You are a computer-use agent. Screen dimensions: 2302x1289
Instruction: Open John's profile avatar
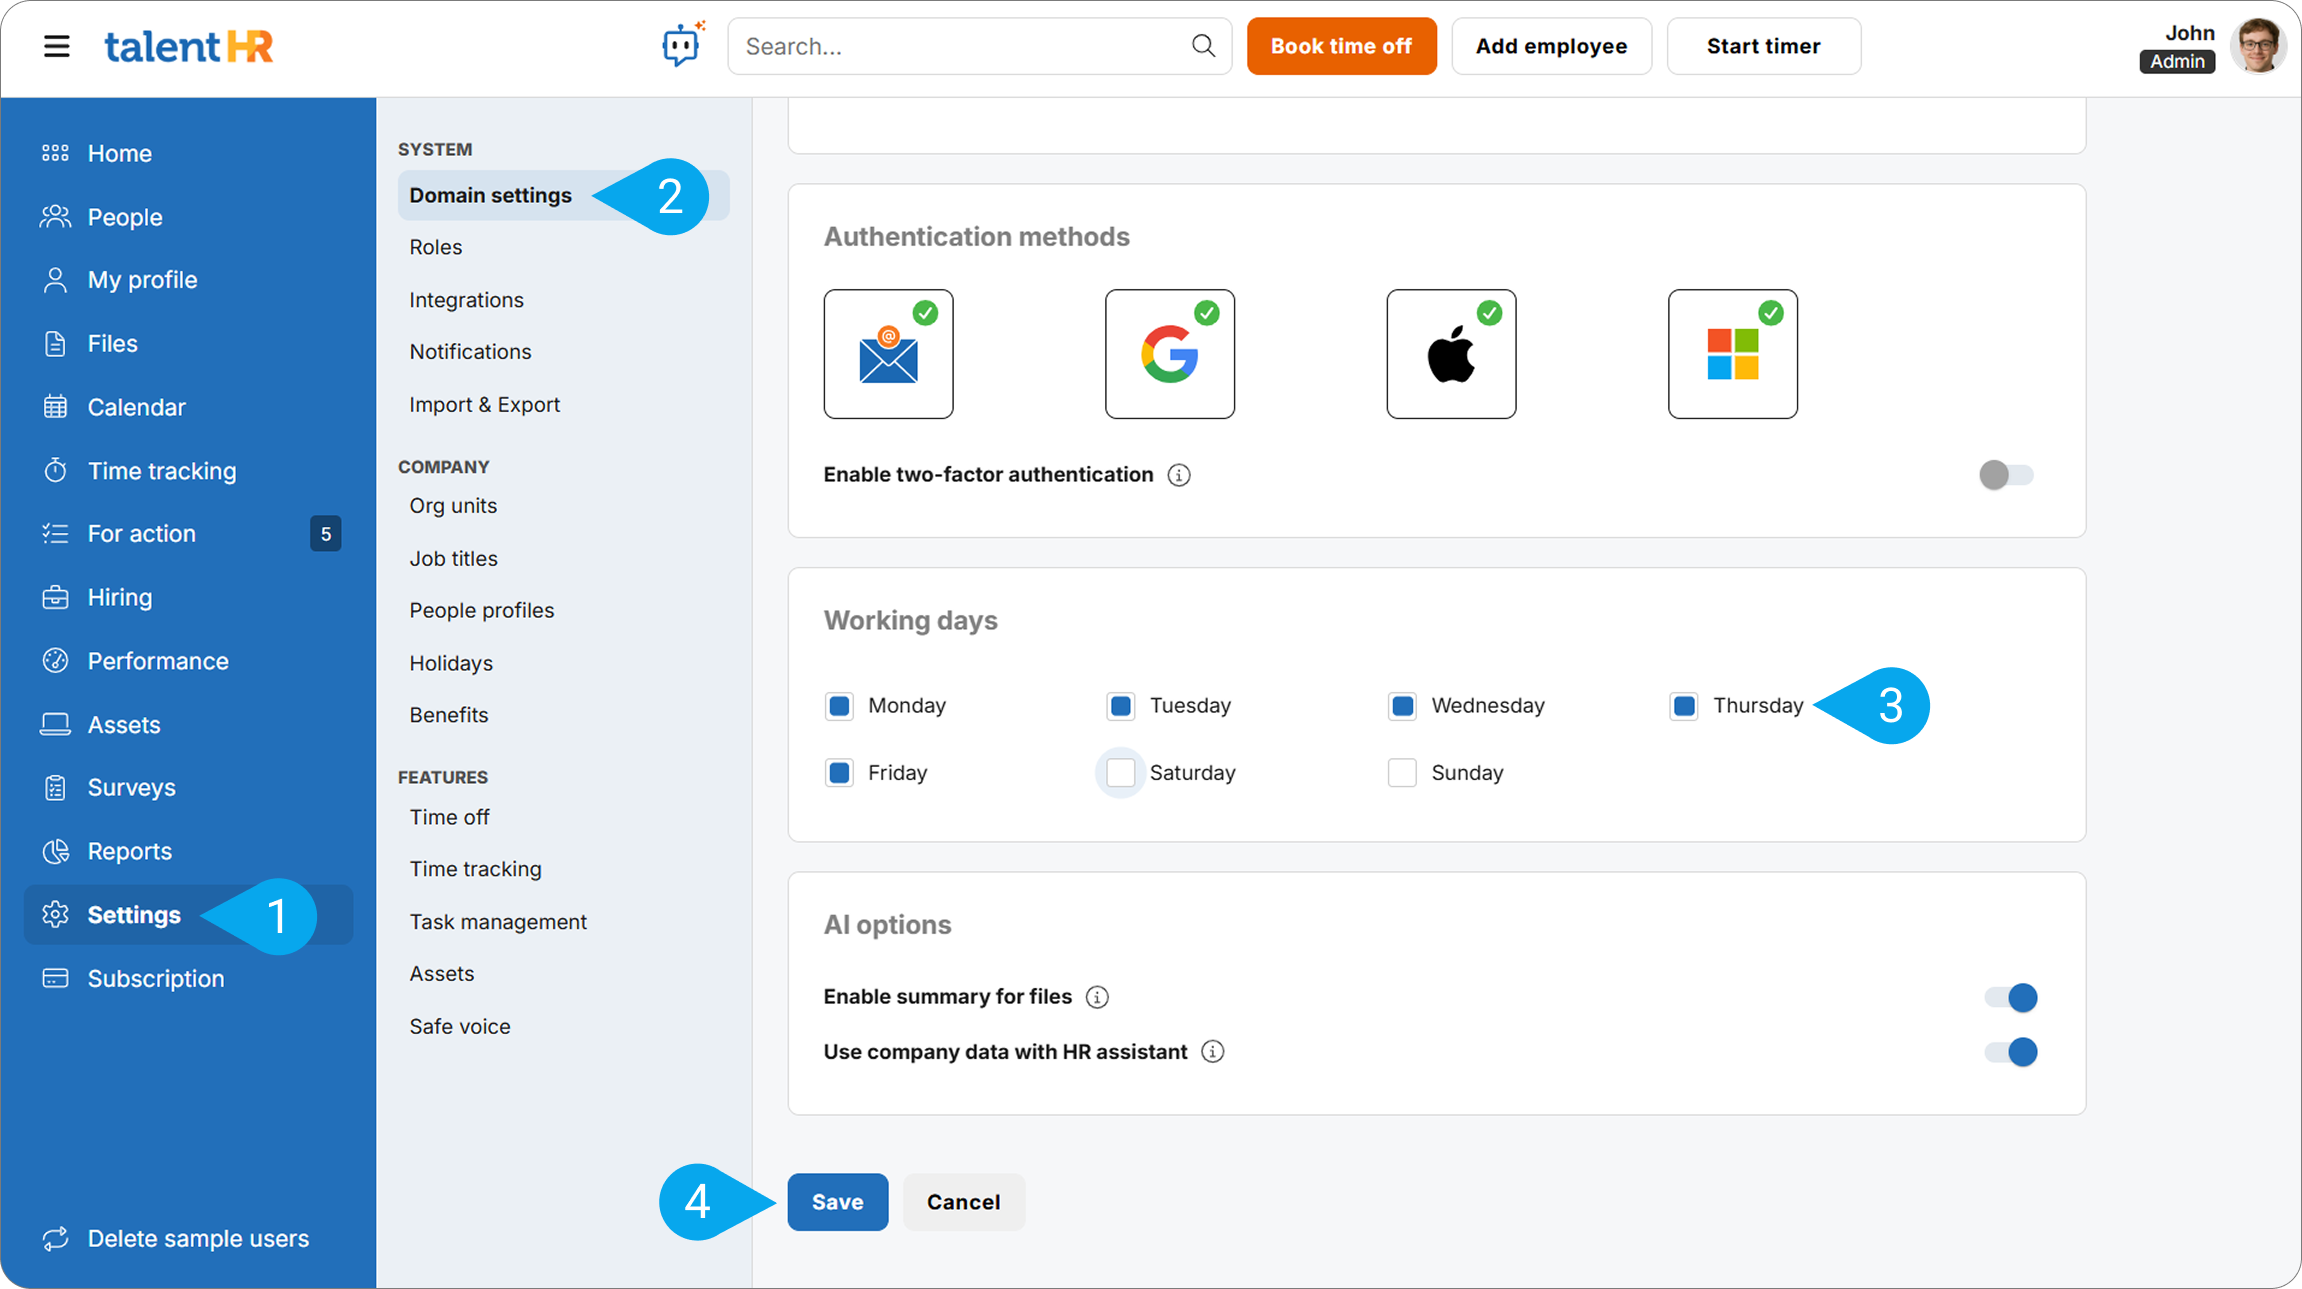click(x=2258, y=46)
